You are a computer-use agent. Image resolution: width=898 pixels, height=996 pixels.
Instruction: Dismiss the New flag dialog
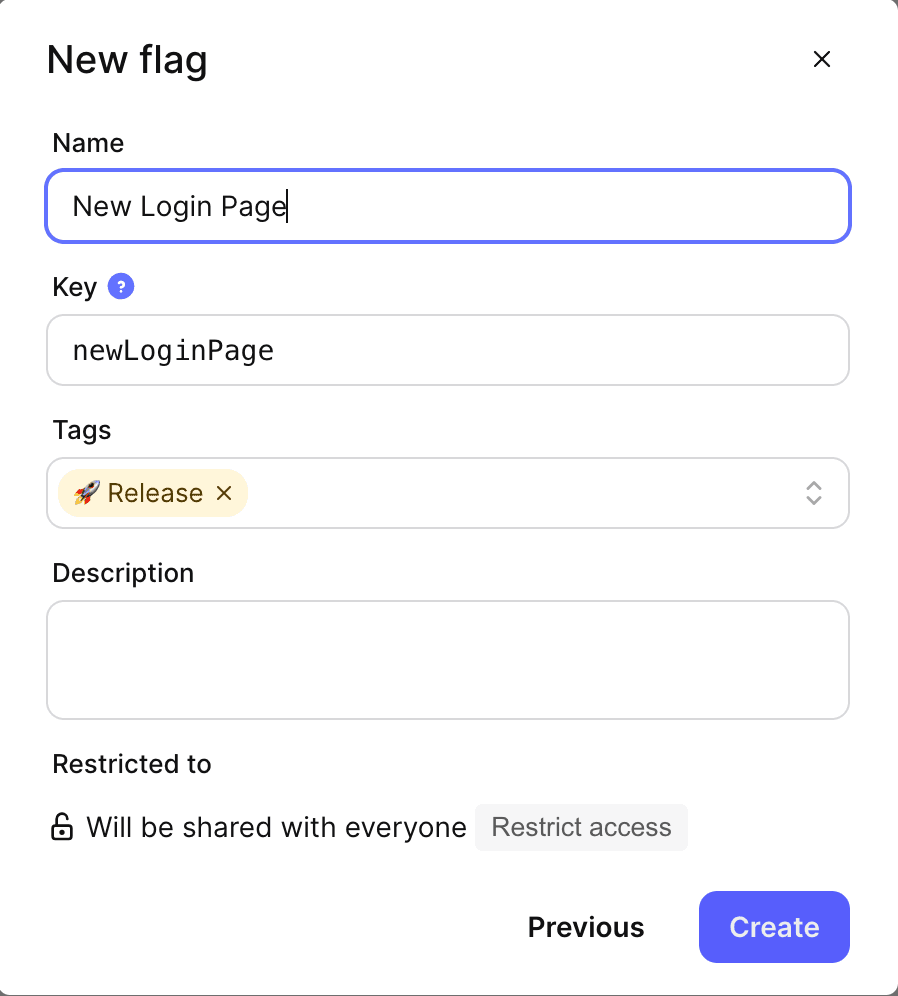point(821,59)
